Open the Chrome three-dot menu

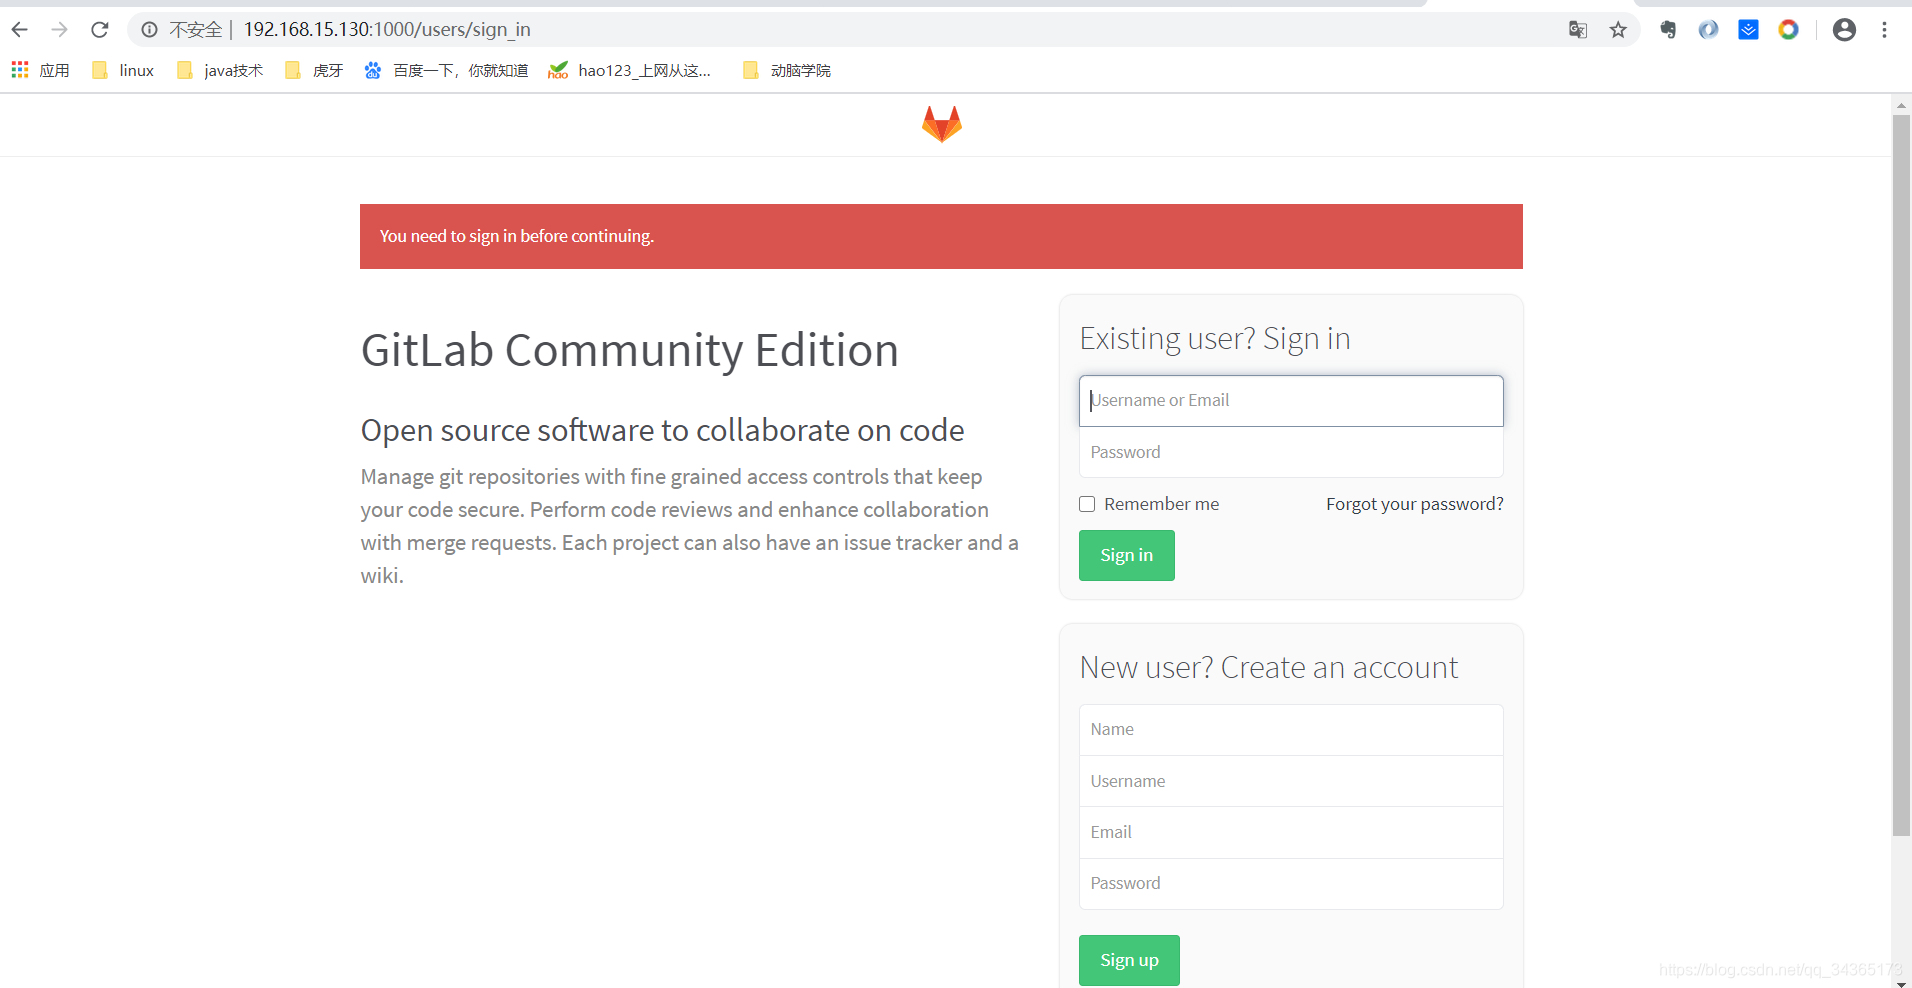click(1884, 30)
